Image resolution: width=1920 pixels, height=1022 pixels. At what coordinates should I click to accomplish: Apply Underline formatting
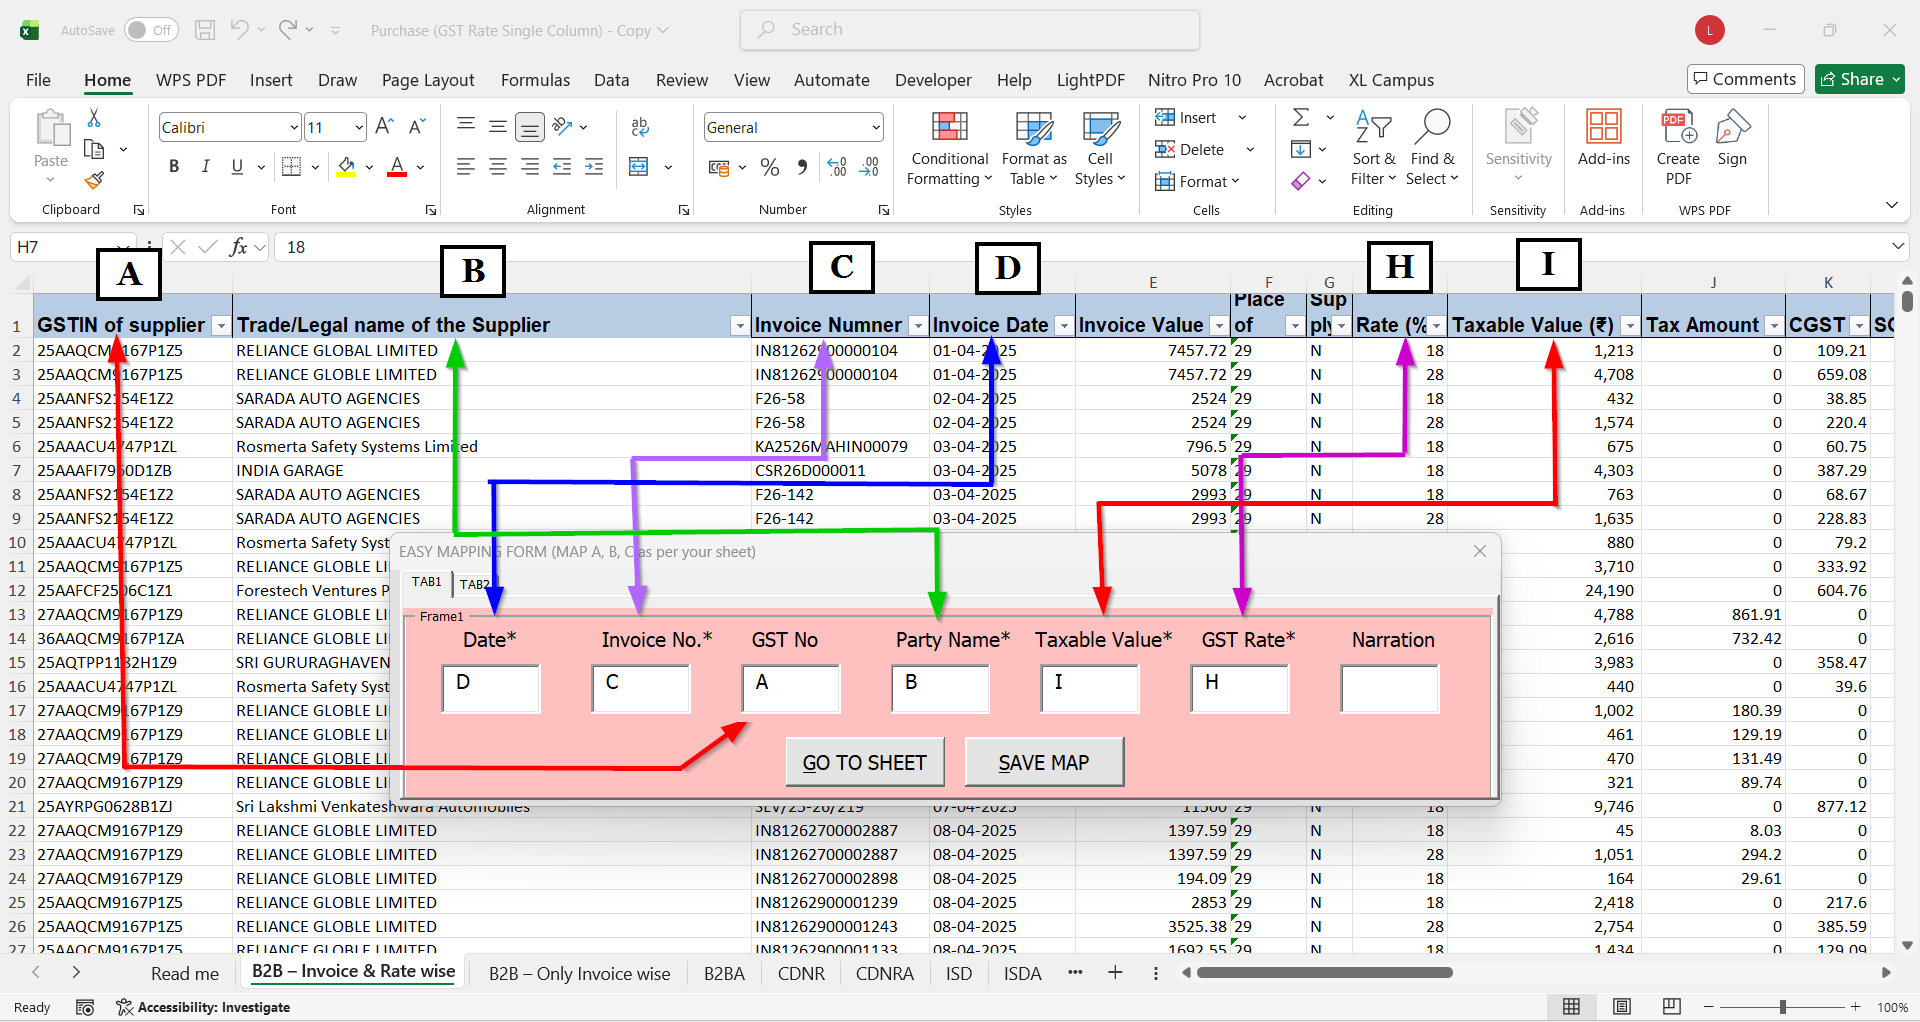(x=237, y=166)
